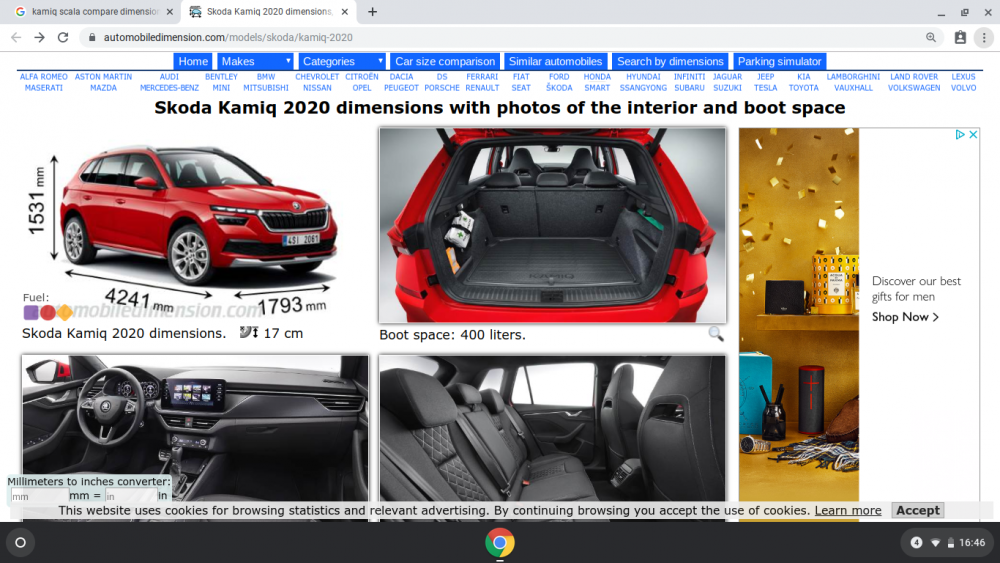This screenshot has height=563, width=1000.
Task: Open the JAGUAR brand link
Action: [x=727, y=77]
